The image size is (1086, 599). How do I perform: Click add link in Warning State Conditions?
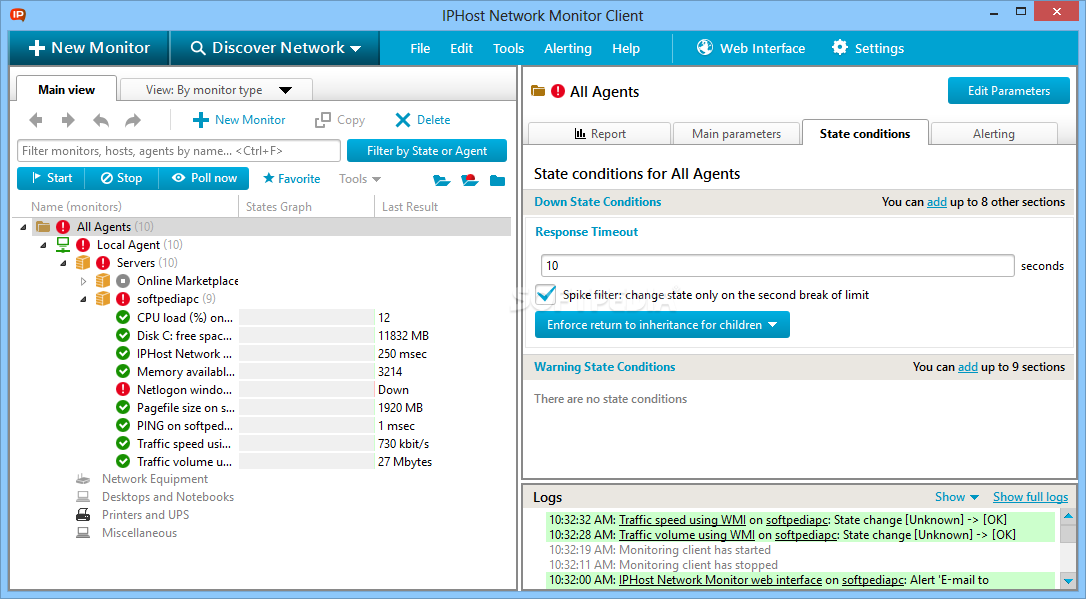pyautogui.click(x=968, y=366)
